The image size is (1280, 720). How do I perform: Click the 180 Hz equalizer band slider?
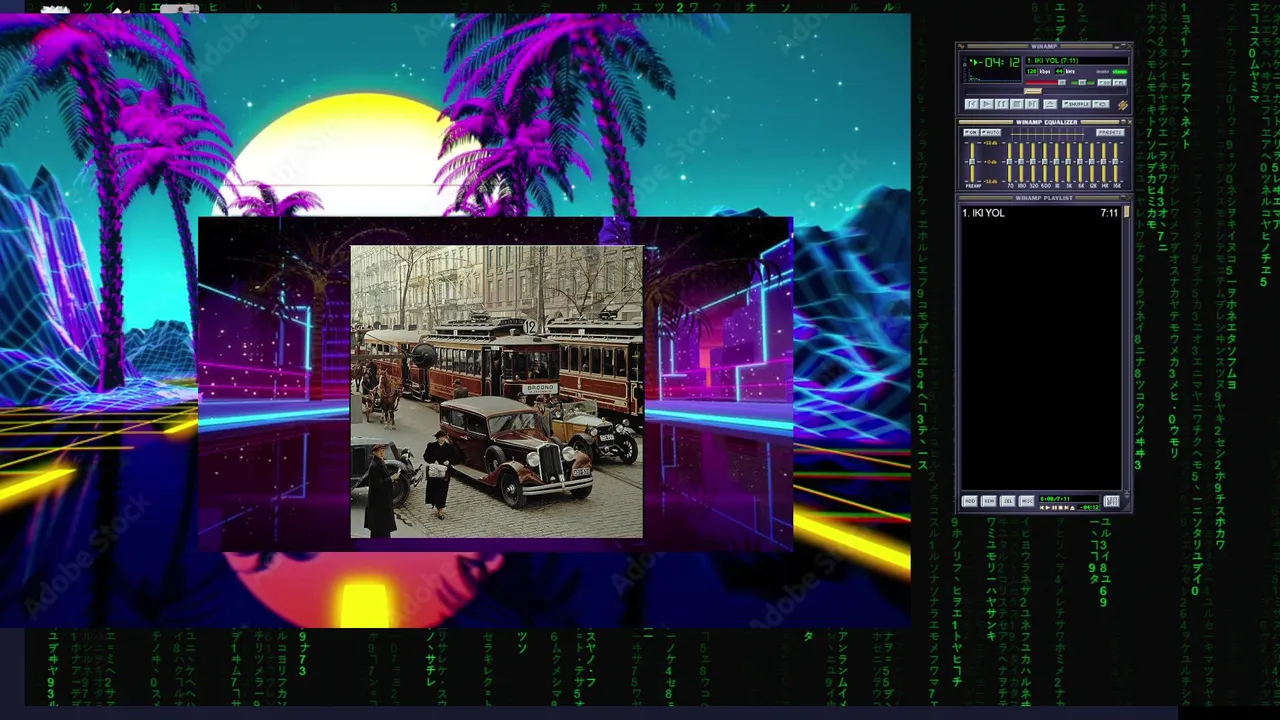pos(1021,162)
